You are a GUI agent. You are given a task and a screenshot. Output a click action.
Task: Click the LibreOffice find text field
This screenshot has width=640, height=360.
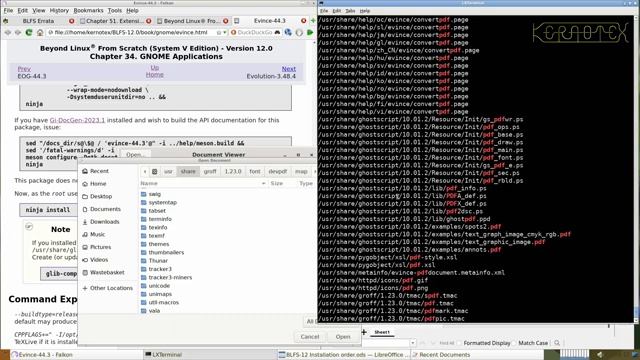386,343
